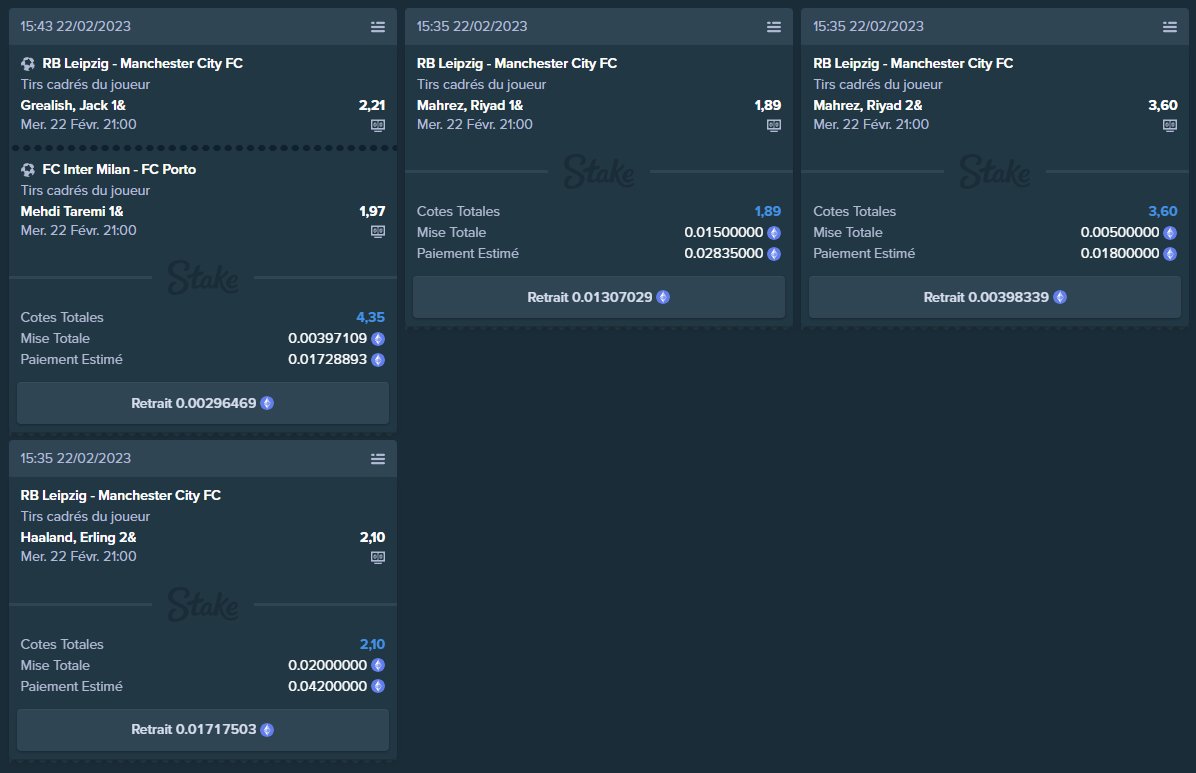Select the Mahrez, Riyad 1& selection text

(x=470, y=105)
